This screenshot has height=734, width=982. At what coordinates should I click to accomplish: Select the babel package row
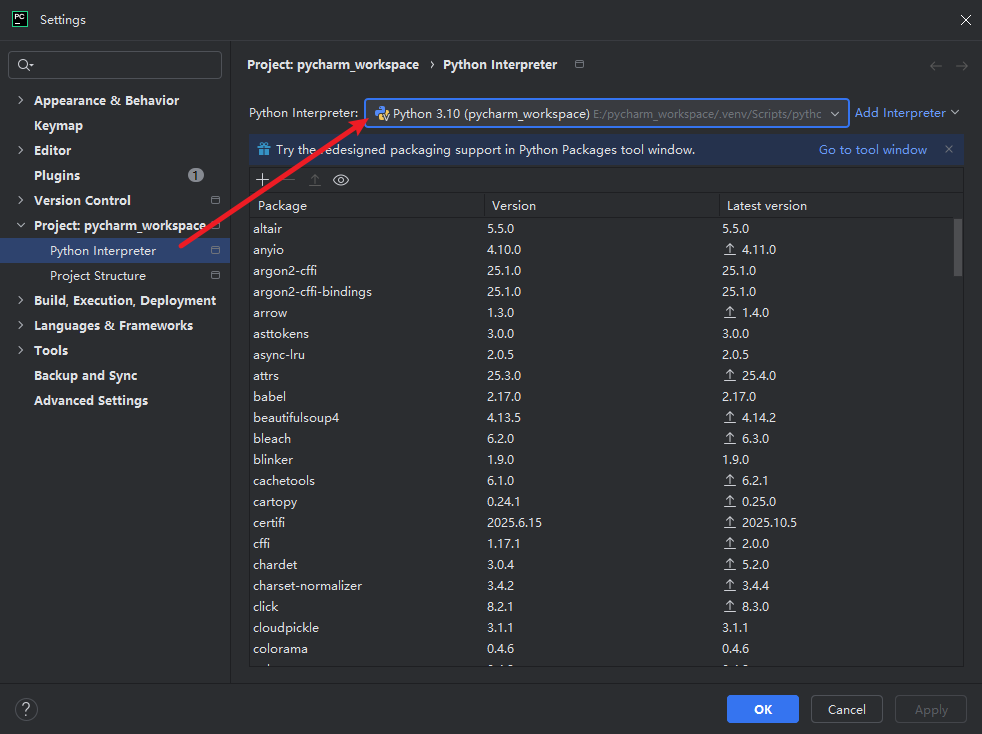click(601, 396)
